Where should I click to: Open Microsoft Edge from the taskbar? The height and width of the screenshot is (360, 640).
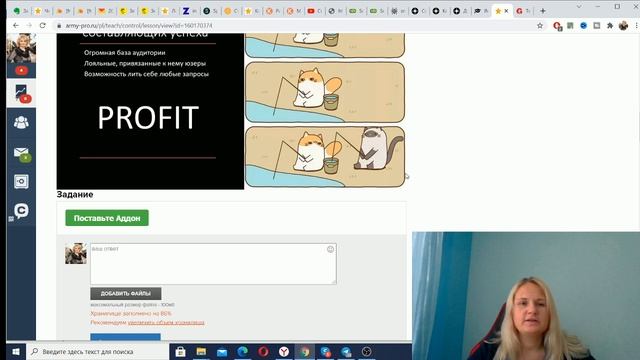242,351
